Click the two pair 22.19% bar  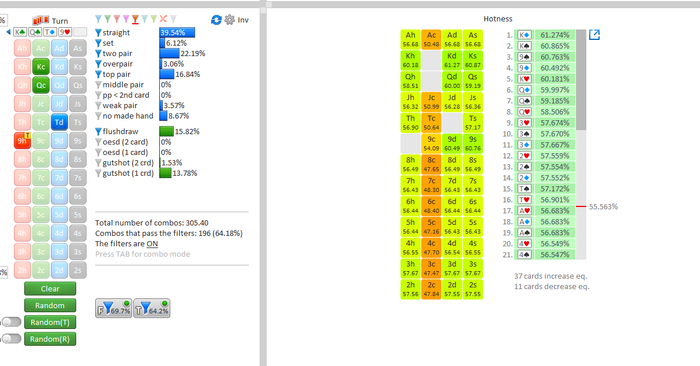click(170, 54)
